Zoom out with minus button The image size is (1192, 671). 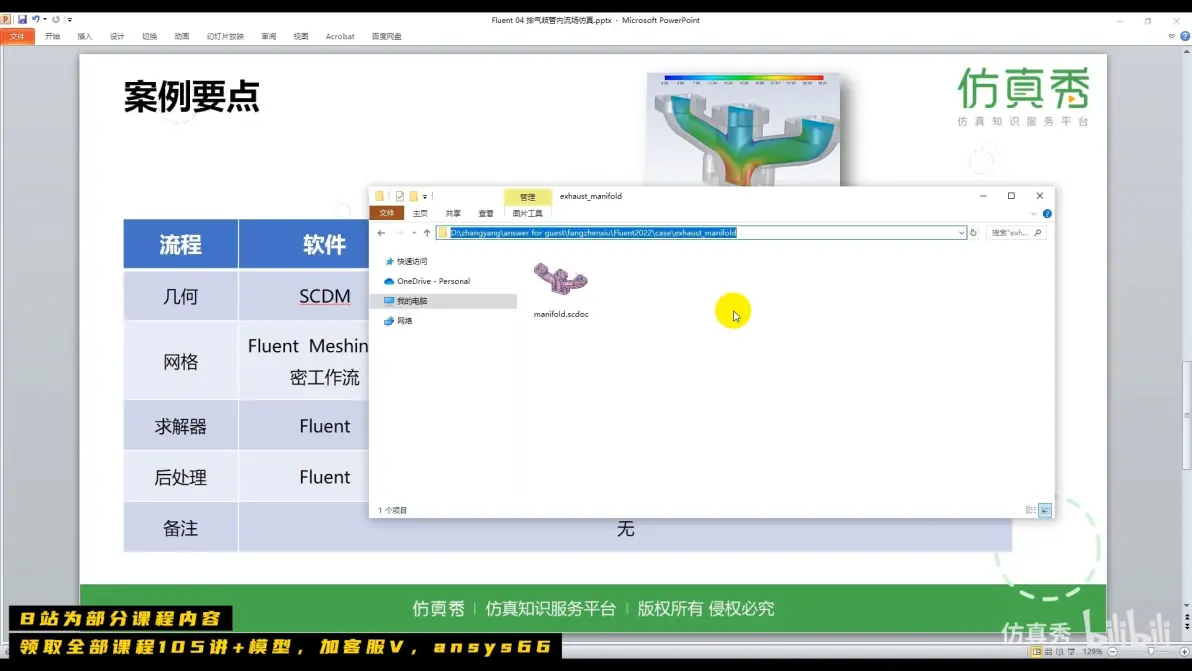coord(1113,651)
